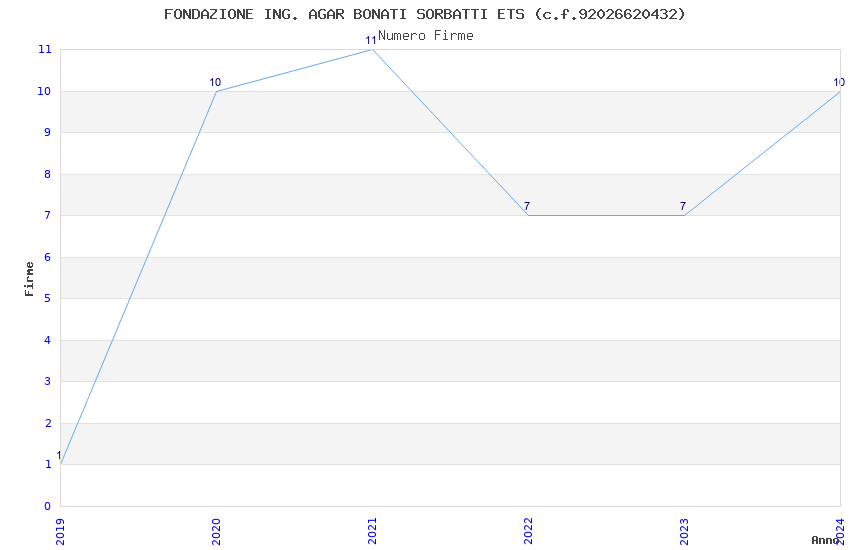
Task: Click y-axis tick value 4
Action: 48,340
